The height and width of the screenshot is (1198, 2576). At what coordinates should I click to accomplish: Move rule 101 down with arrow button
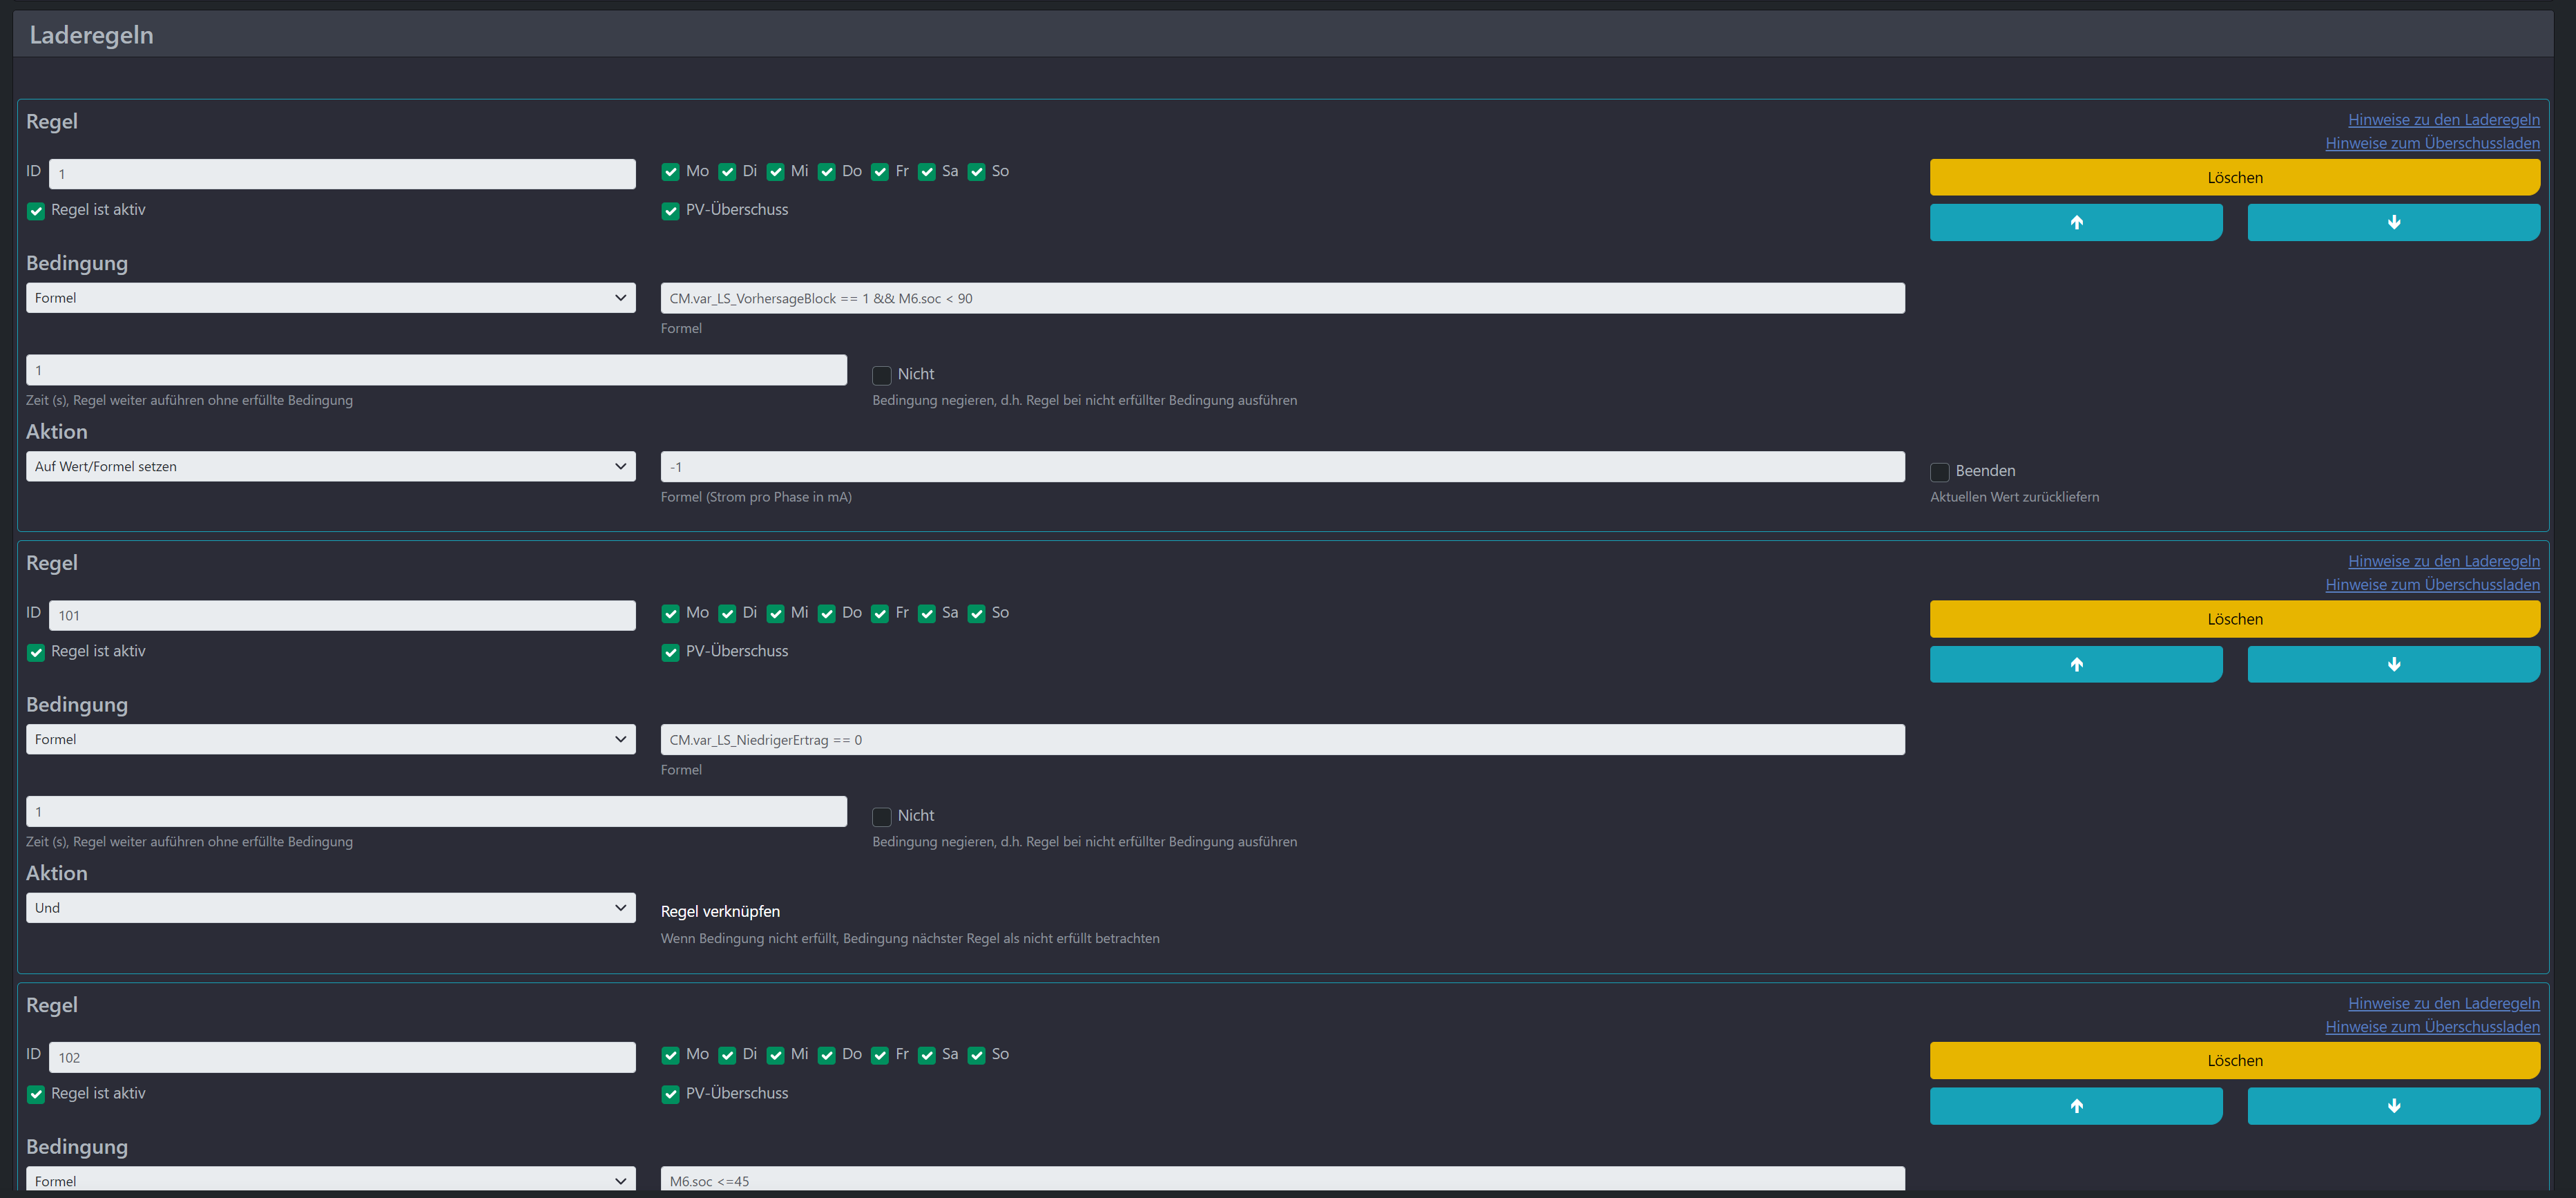tap(2392, 664)
